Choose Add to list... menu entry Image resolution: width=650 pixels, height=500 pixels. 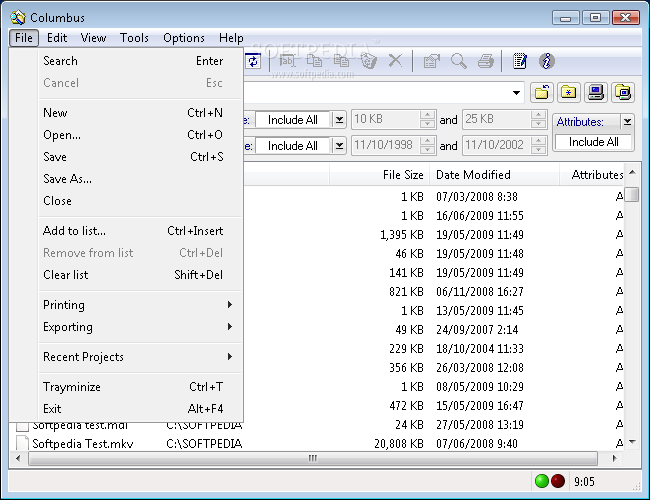140,231
